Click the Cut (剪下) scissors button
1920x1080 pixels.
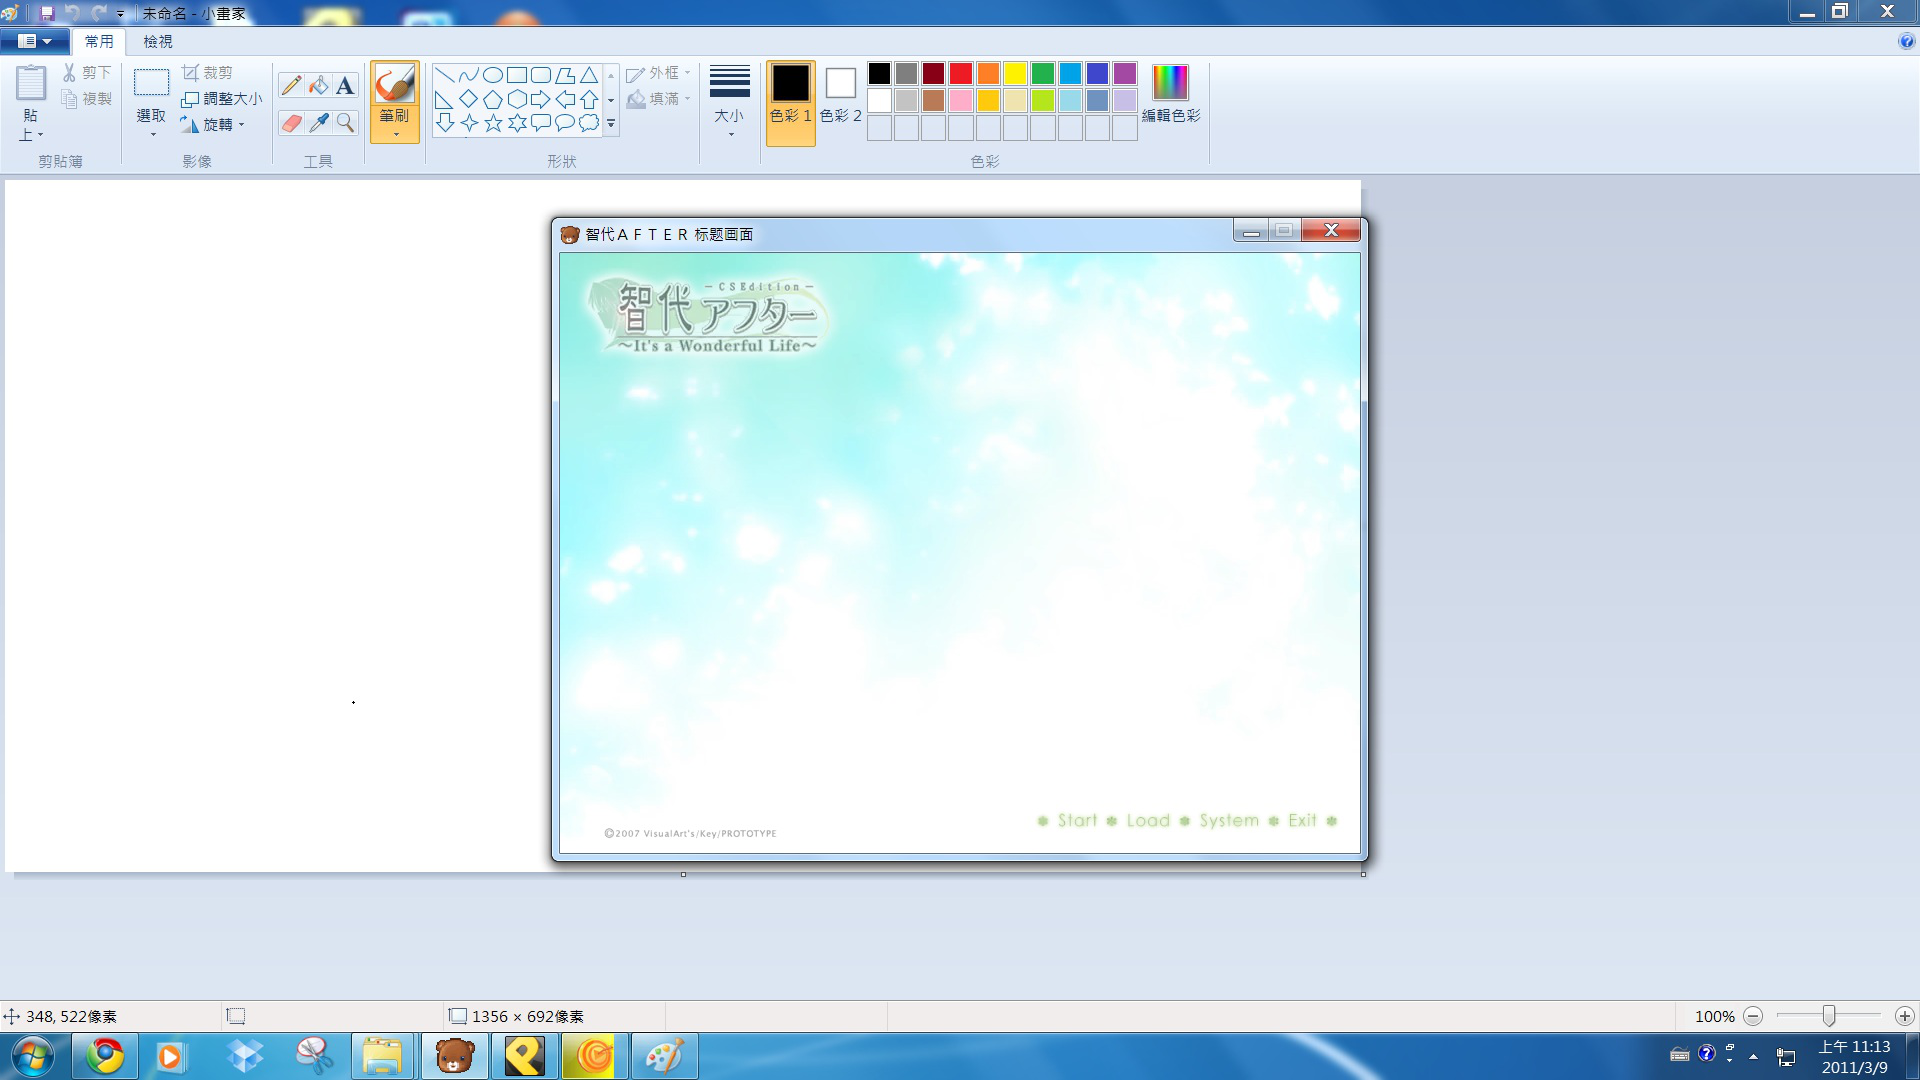[87, 73]
